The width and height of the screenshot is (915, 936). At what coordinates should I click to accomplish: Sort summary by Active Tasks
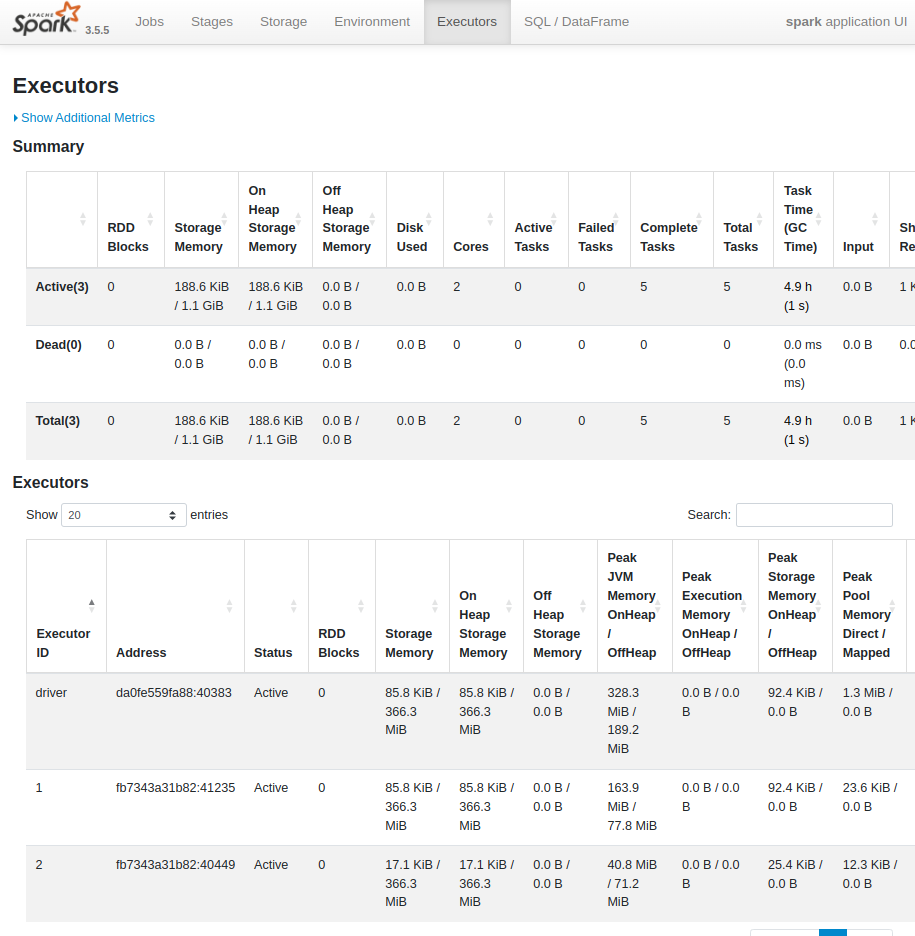coord(537,219)
